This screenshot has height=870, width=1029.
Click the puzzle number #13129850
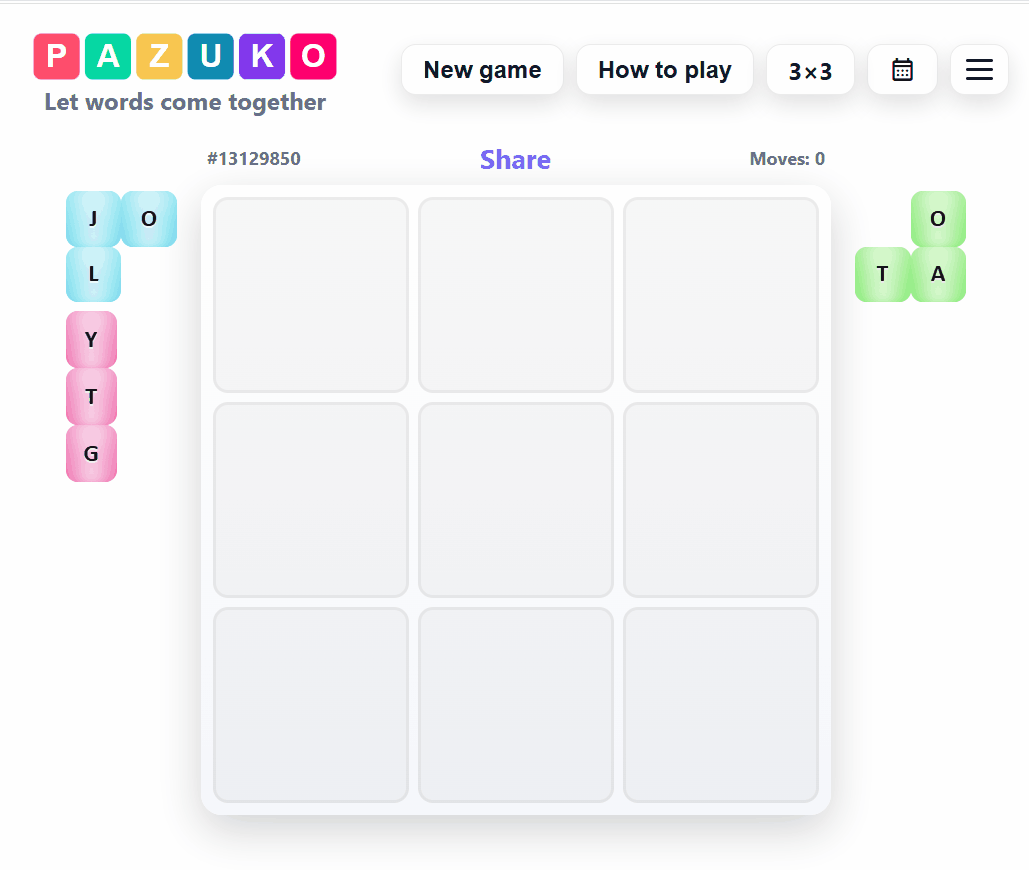(x=254, y=159)
